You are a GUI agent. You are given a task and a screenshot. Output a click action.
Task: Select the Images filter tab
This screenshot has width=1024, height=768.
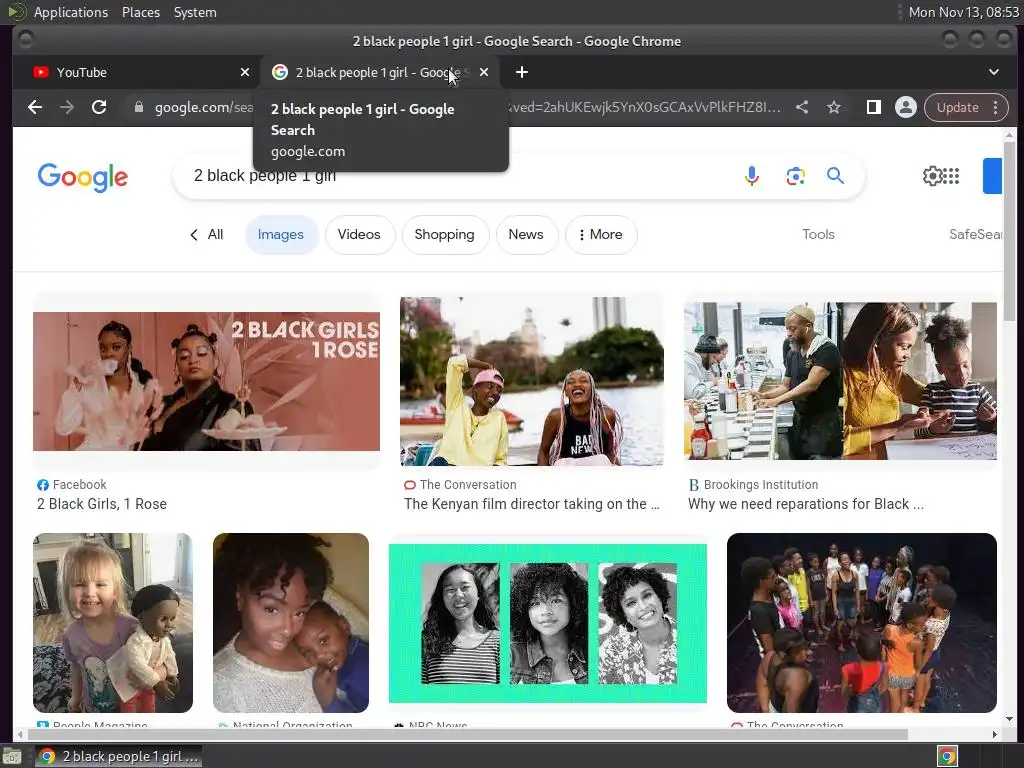click(x=281, y=234)
